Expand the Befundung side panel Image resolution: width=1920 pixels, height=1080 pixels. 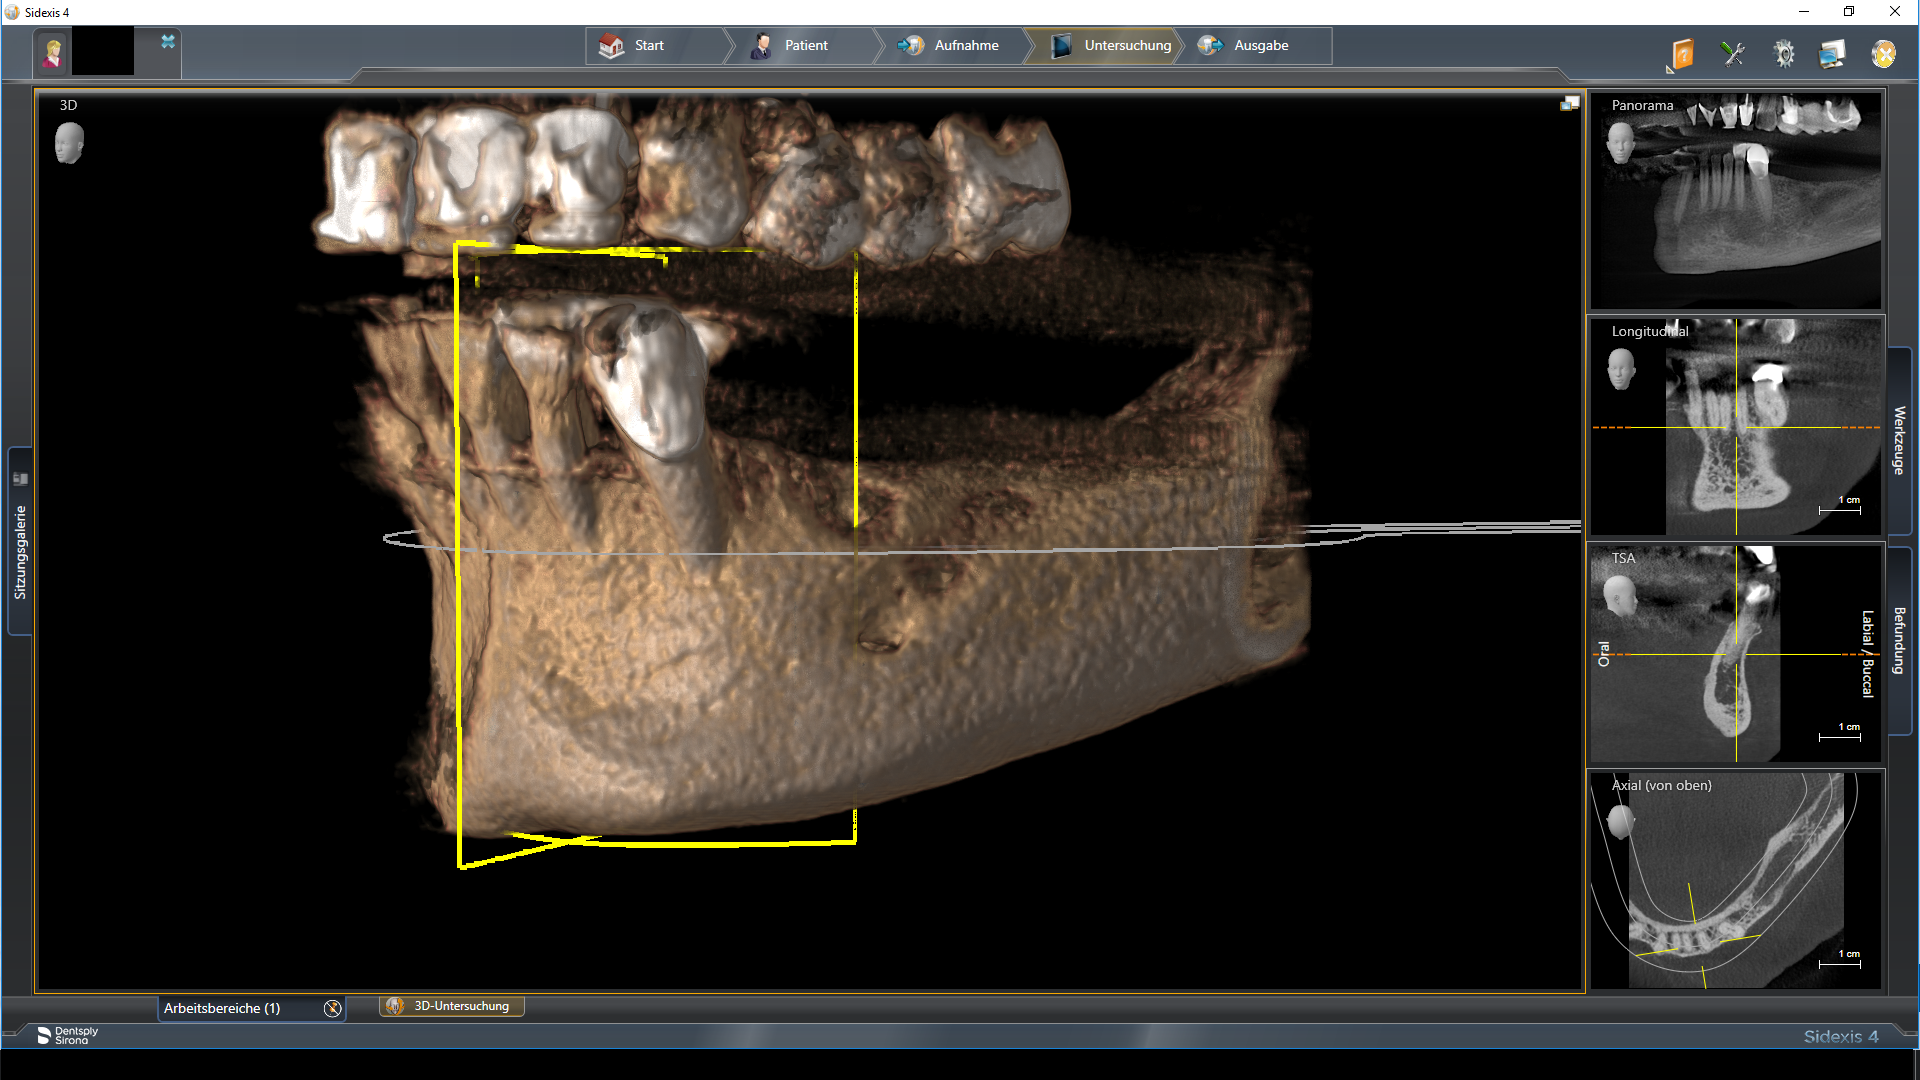[1899, 640]
